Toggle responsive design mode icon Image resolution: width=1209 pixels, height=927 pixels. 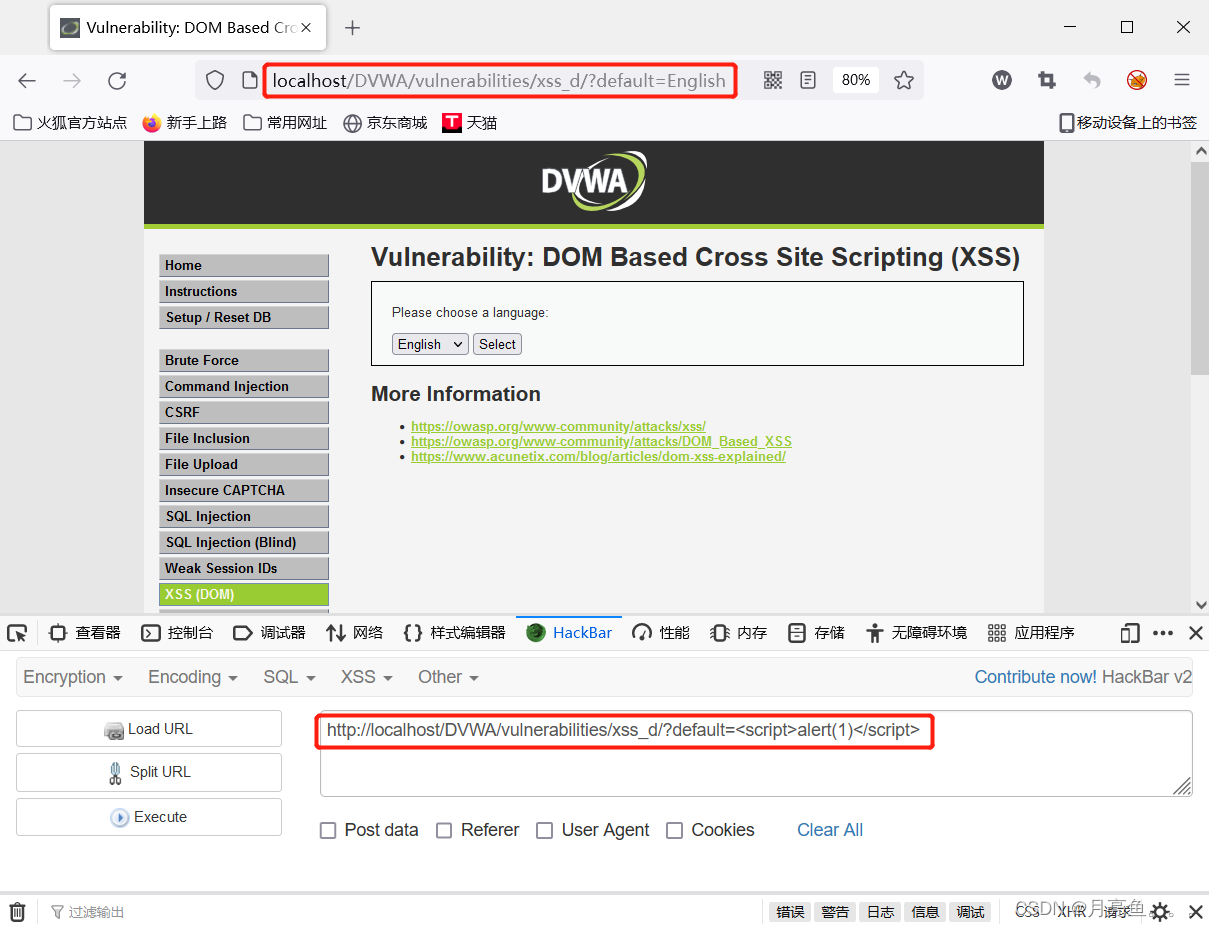(x=1130, y=633)
